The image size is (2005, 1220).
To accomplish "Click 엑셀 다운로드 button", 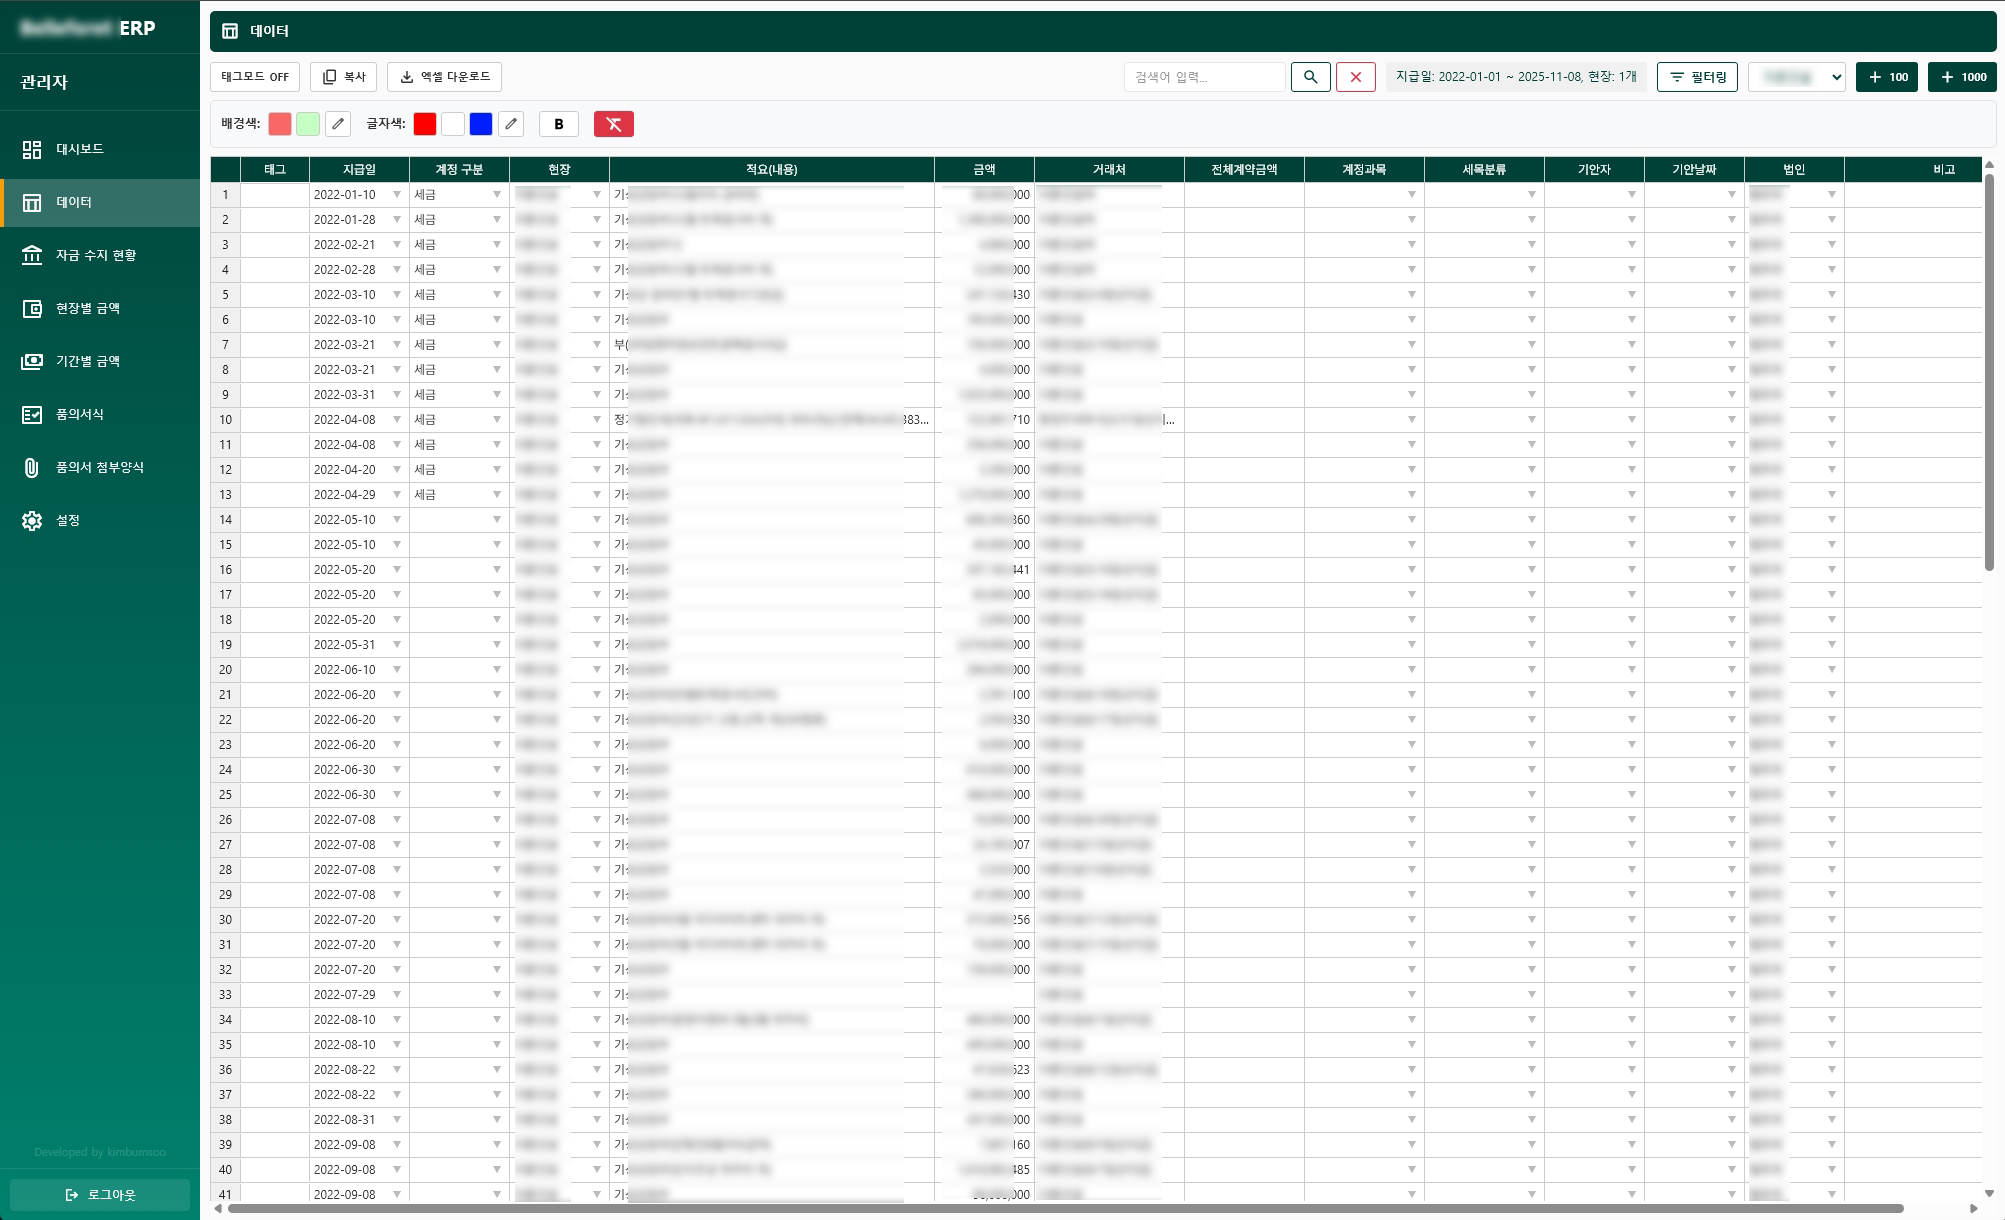I will [x=444, y=77].
